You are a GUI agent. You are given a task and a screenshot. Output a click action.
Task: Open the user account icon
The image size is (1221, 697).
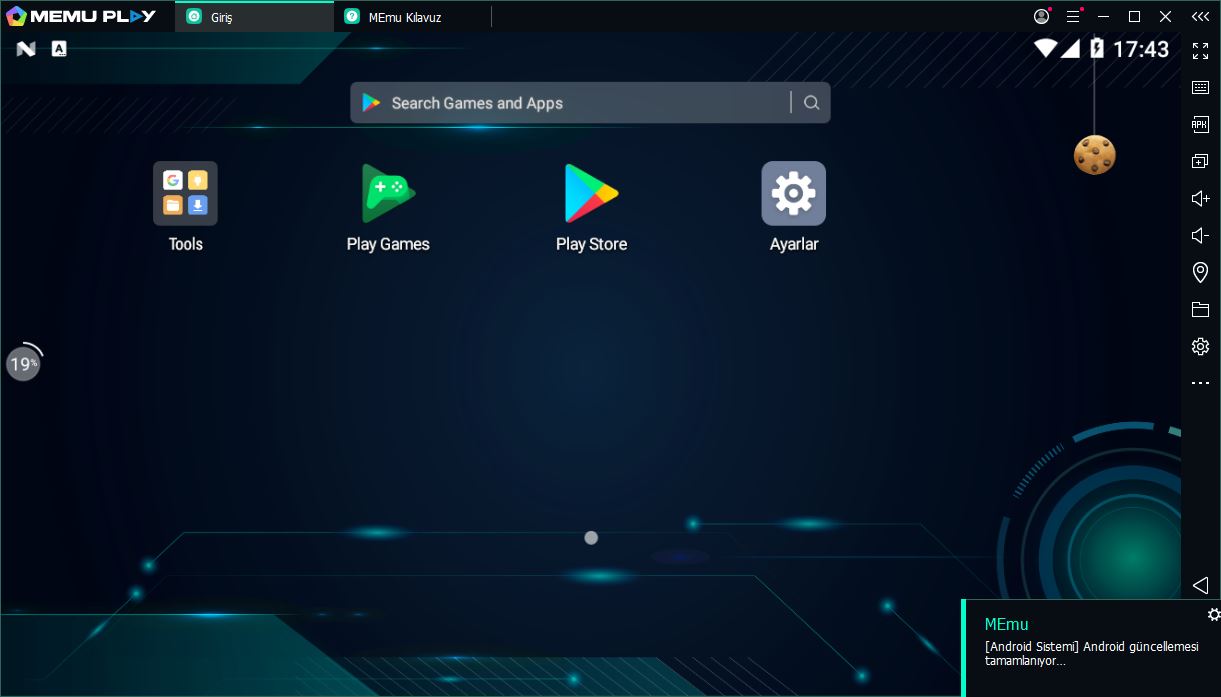click(x=1042, y=16)
